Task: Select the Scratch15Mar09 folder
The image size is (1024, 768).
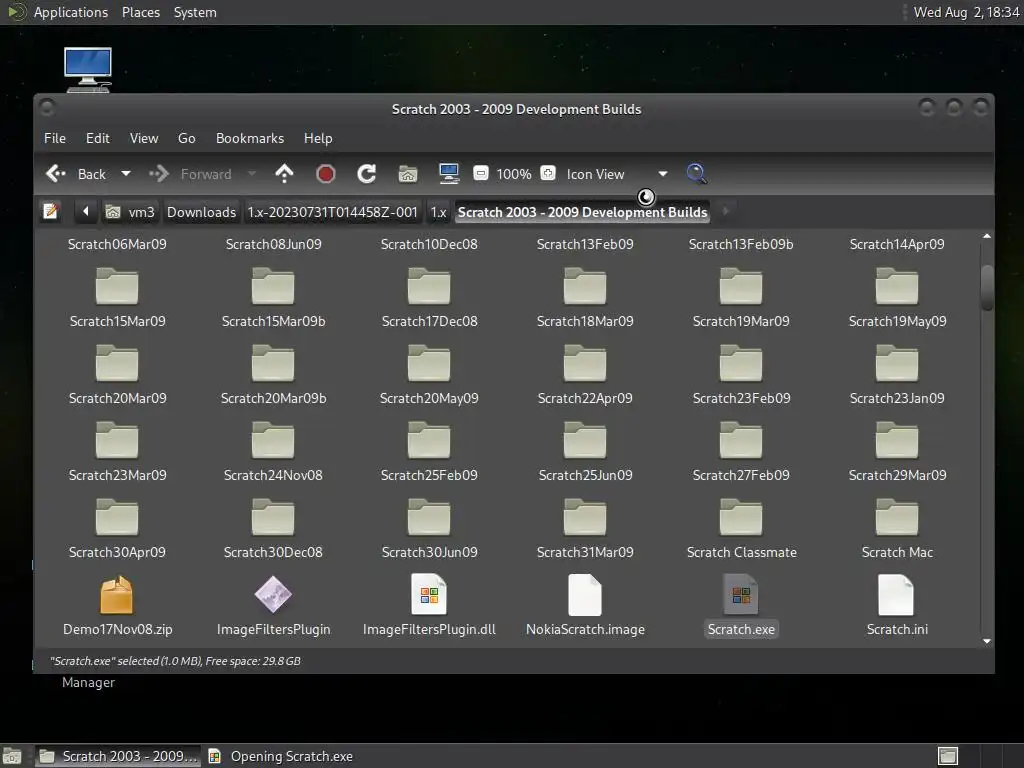Action: point(117,297)
